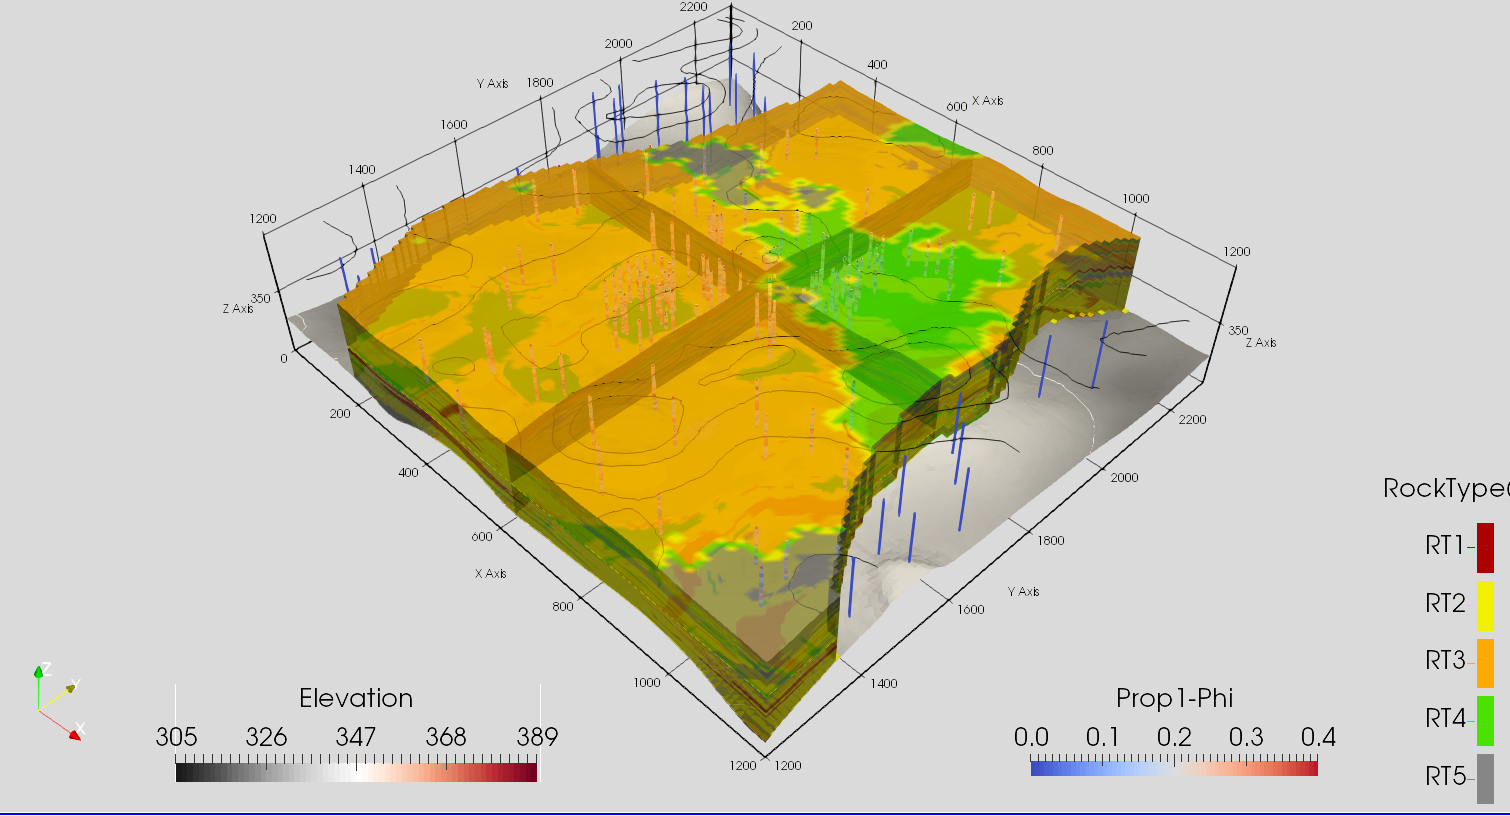Click the RT1 legend label
The image size is (1510, 816).
[1445, 546]
